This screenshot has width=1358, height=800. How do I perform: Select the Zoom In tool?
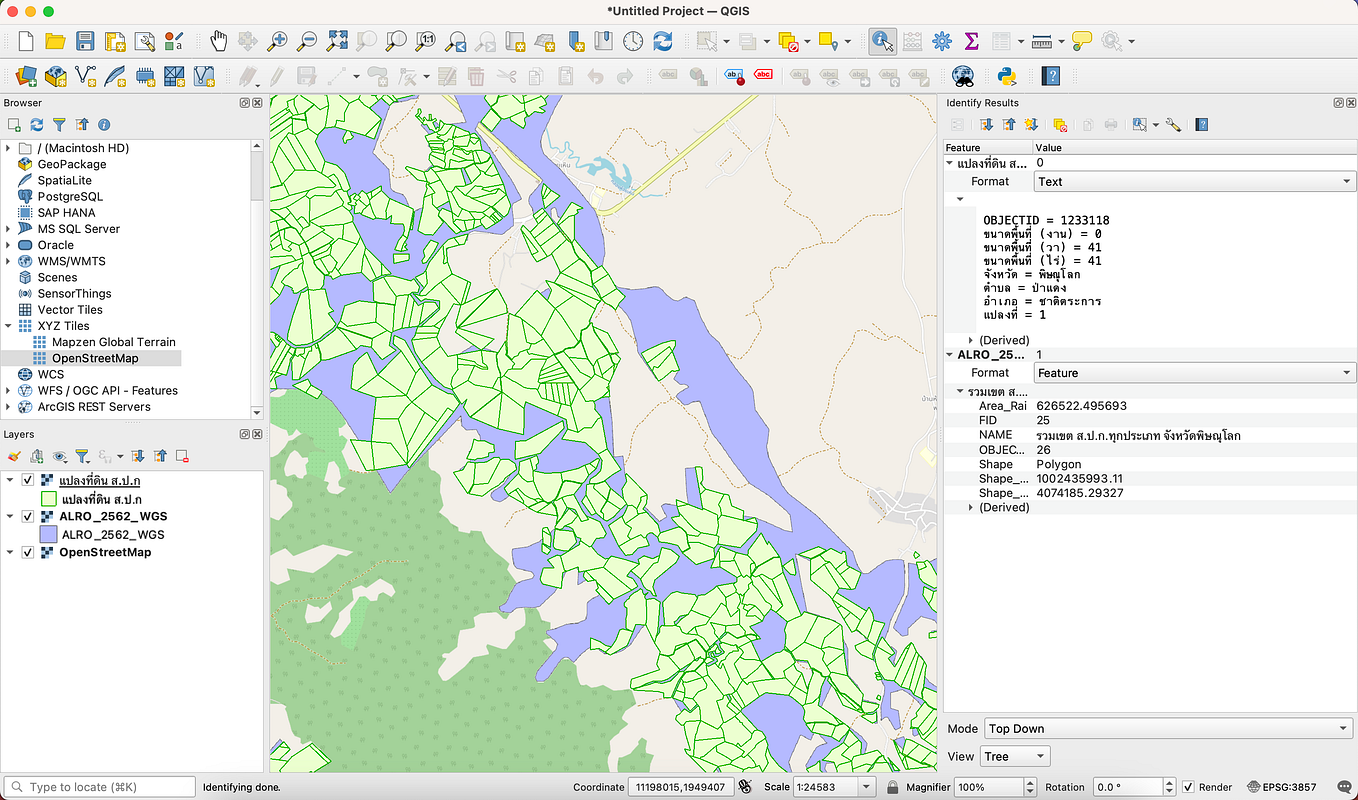[x=278, y=41]
